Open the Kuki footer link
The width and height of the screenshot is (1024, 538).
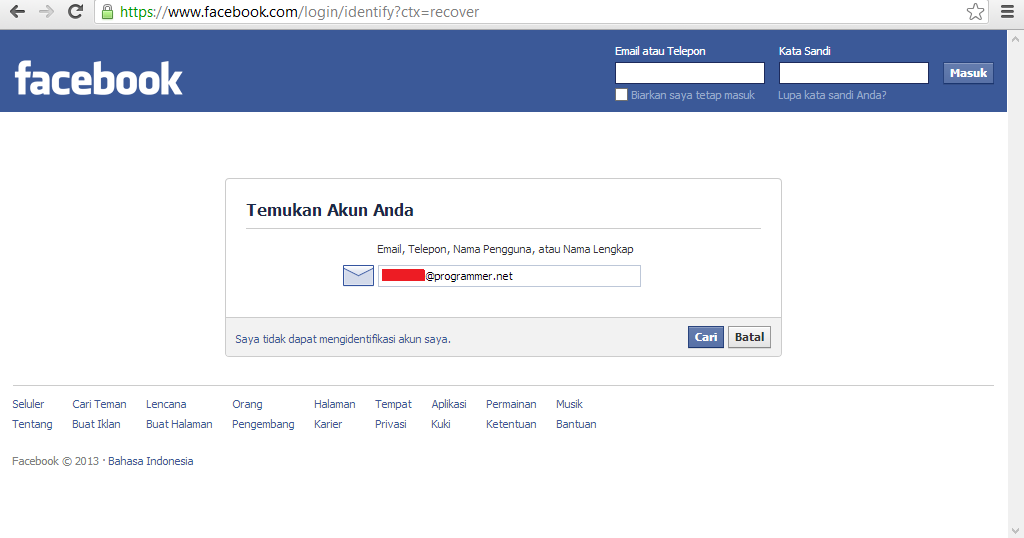[441, 424]
